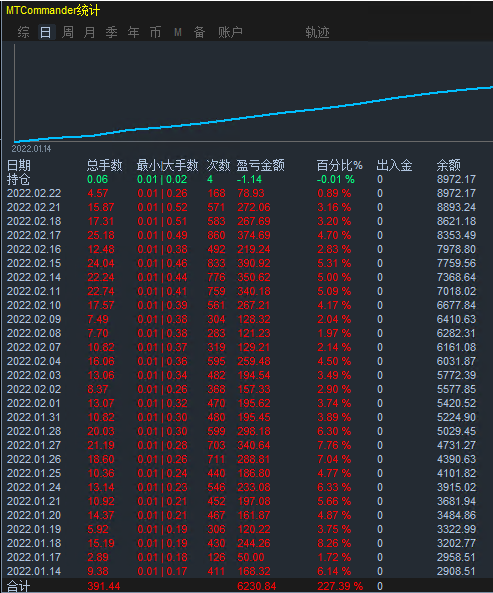Switch to the 季 quarterly tab
Image resolution: width=493 pixels, height=593 pixels.
pos(112,32)
